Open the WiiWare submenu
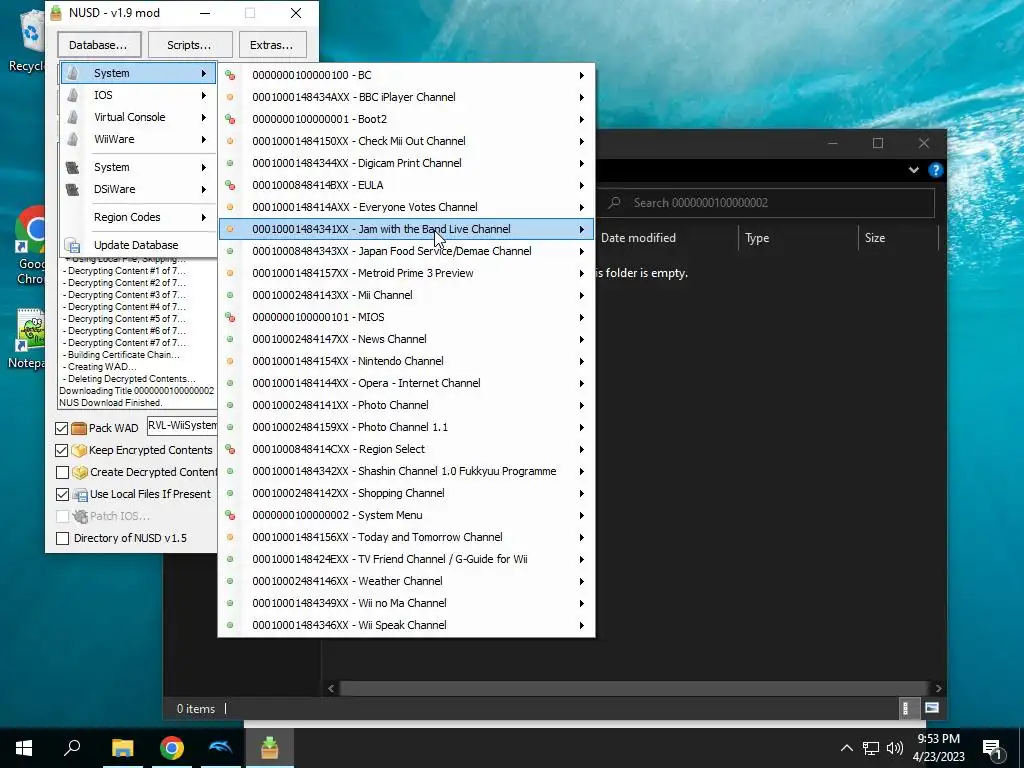 [138, 139]
